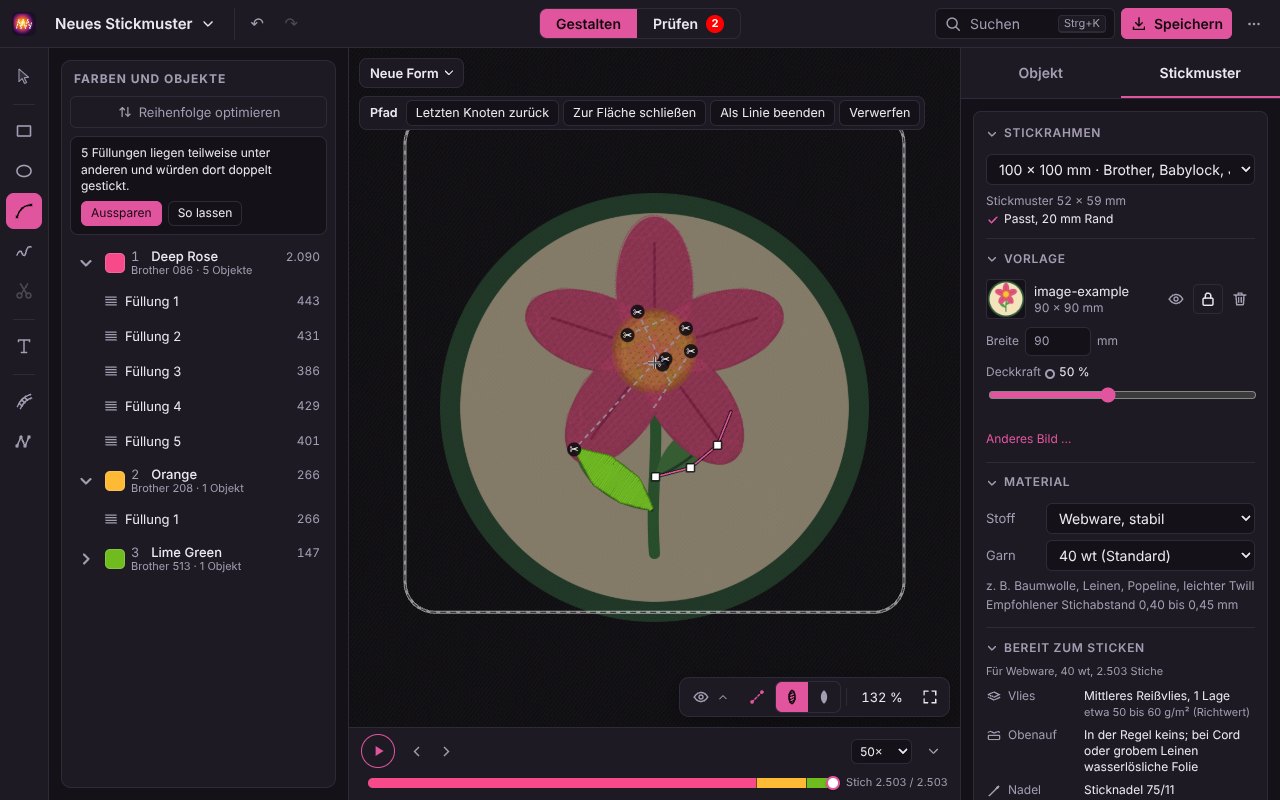The width and height of the screenshot is (1280, 800).
Task: Click Reihenfolge optimieren
Action: click(x=198, y=113)
